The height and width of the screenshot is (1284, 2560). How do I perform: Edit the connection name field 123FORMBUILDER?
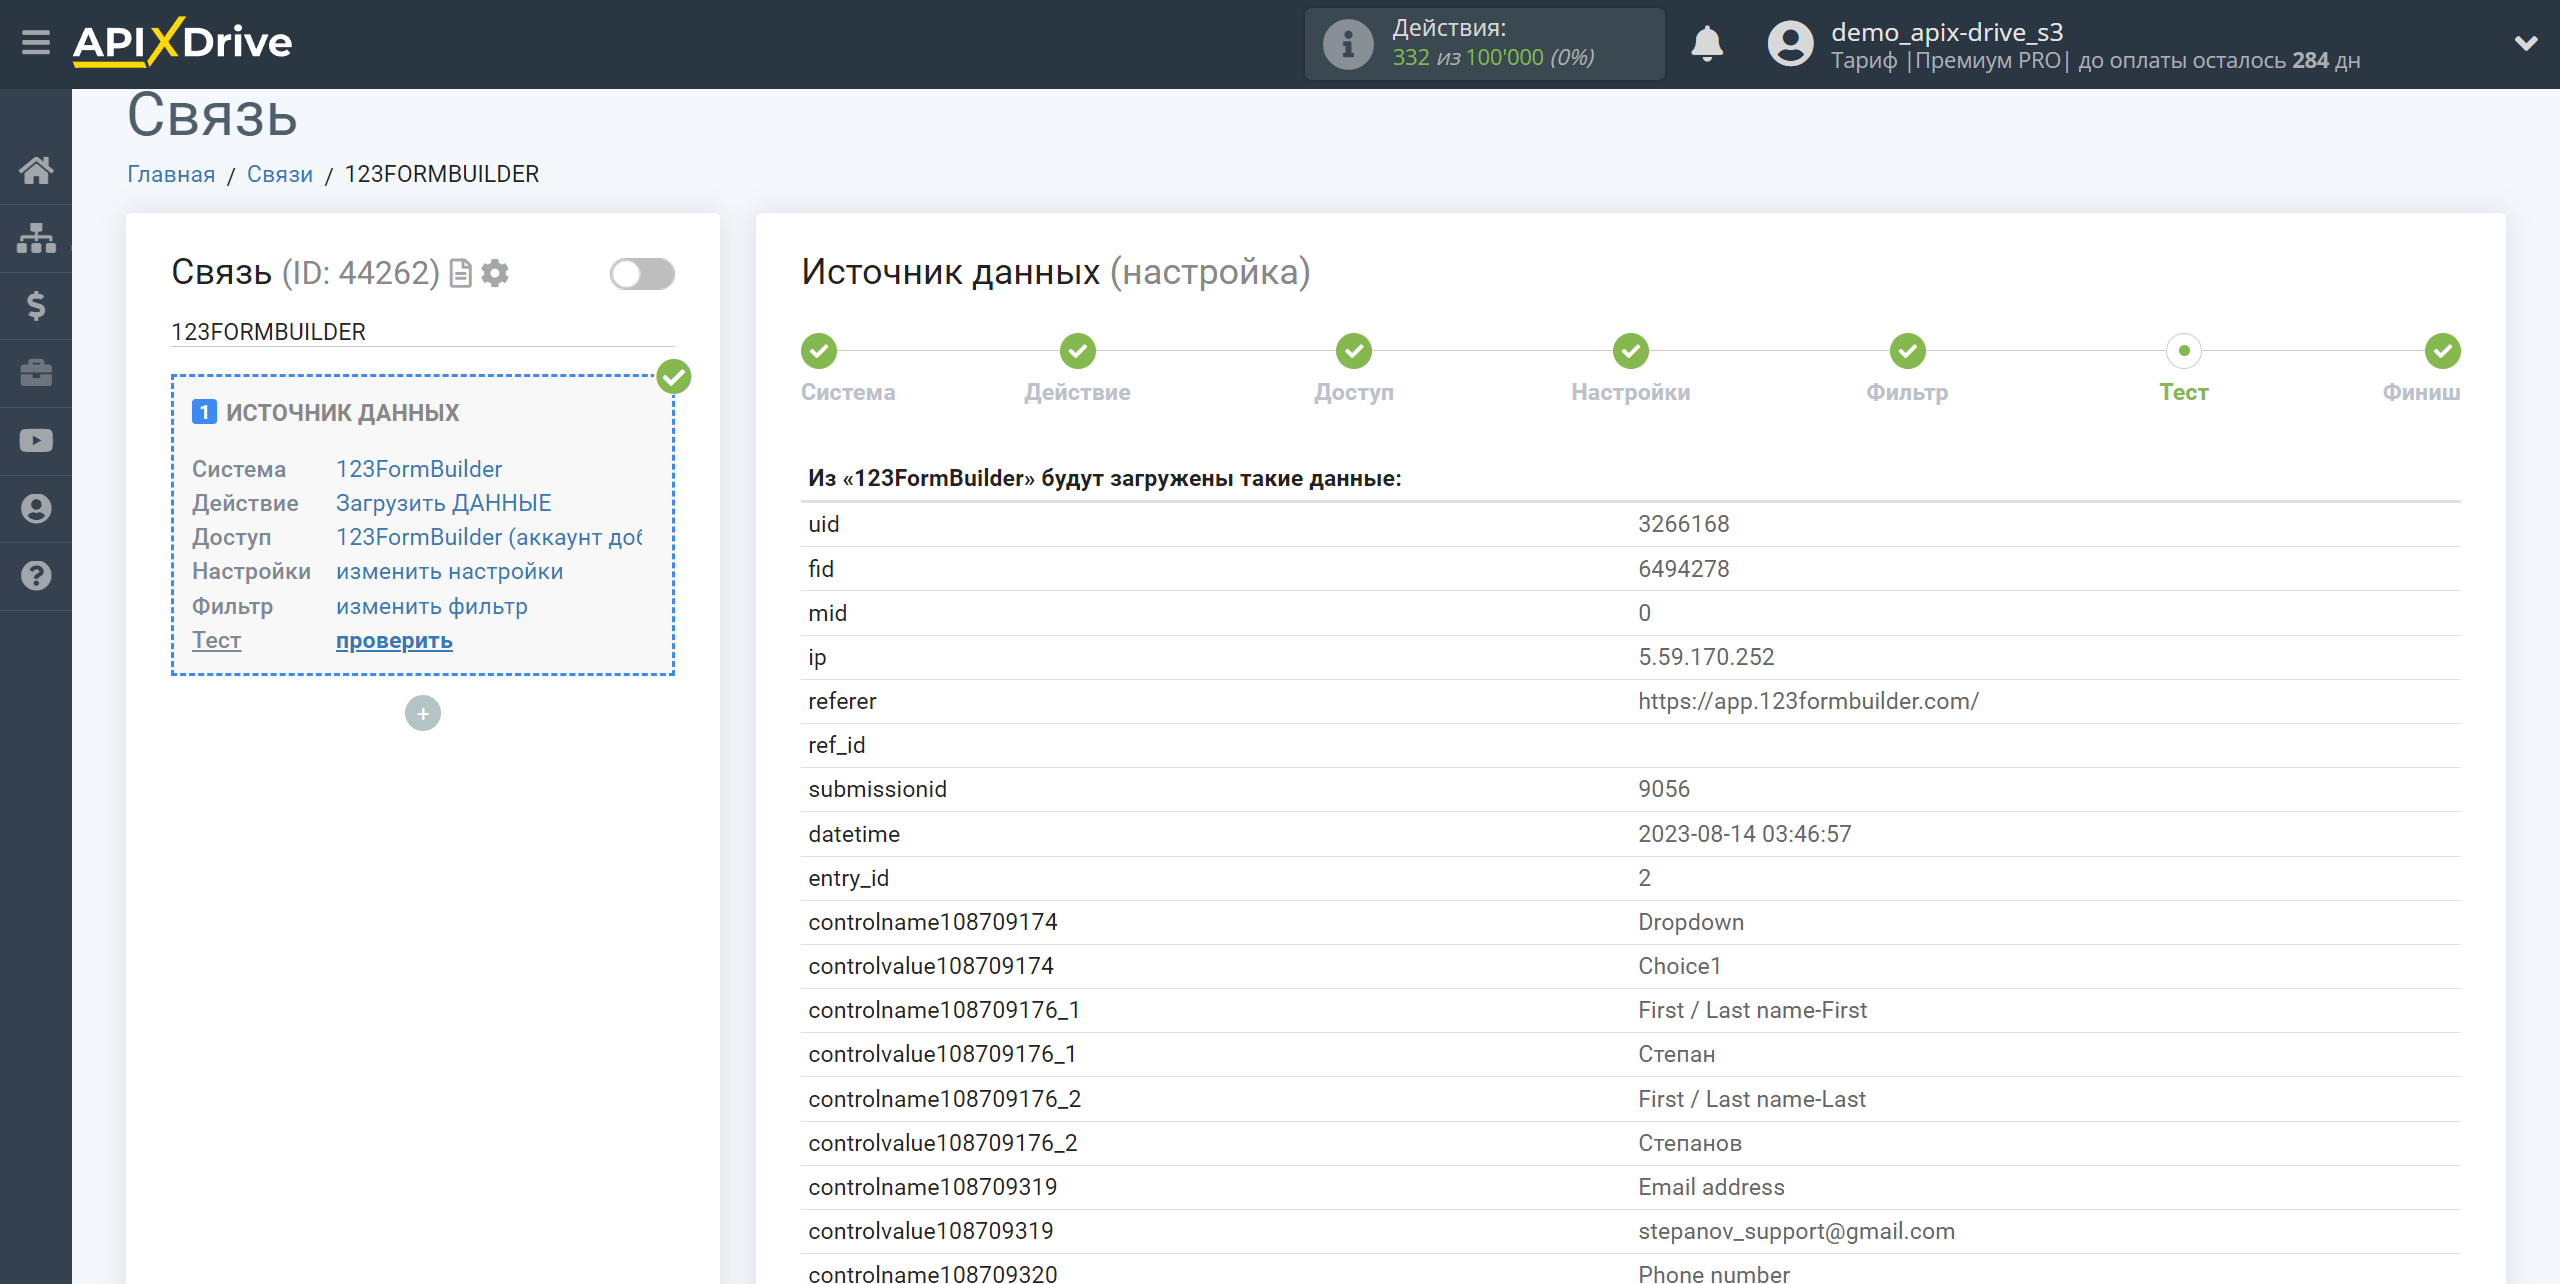(x=423, y=332)
